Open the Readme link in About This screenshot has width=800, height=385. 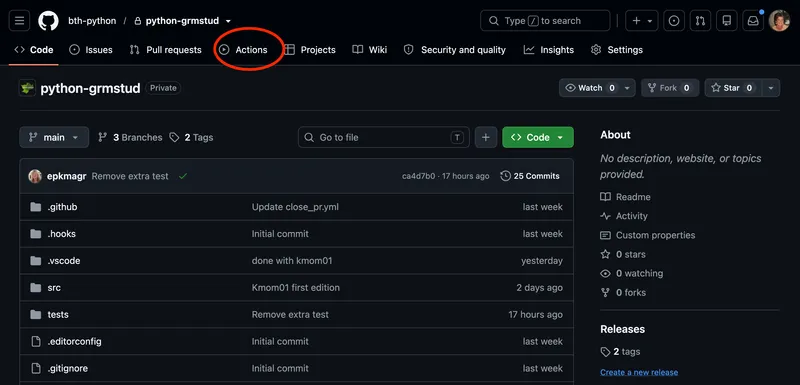[x=626, y=197]
